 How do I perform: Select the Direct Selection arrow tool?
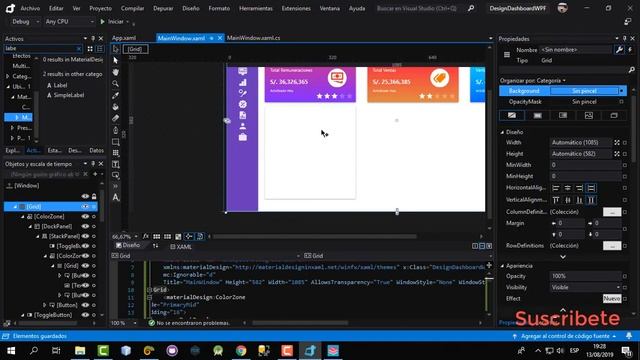pos(116,60)
